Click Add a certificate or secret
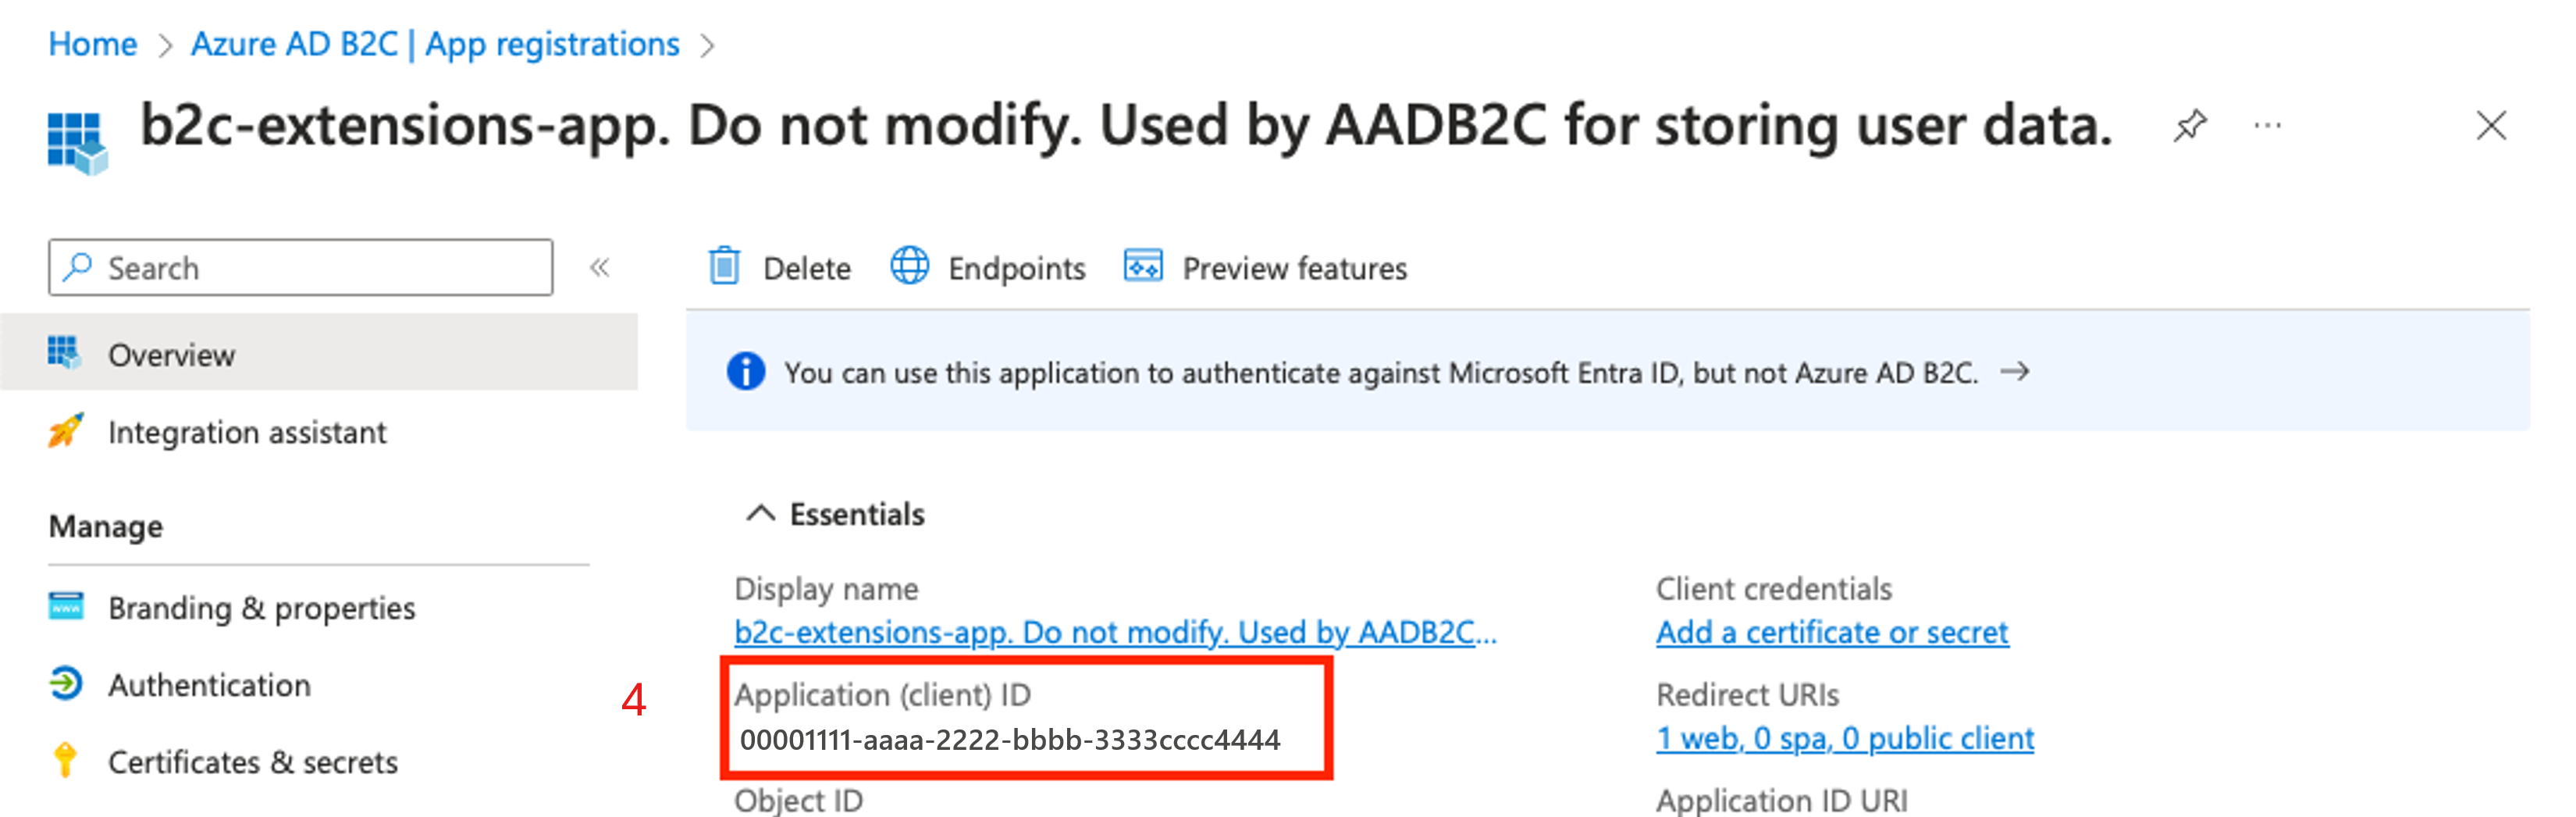 pos(1832,632)
